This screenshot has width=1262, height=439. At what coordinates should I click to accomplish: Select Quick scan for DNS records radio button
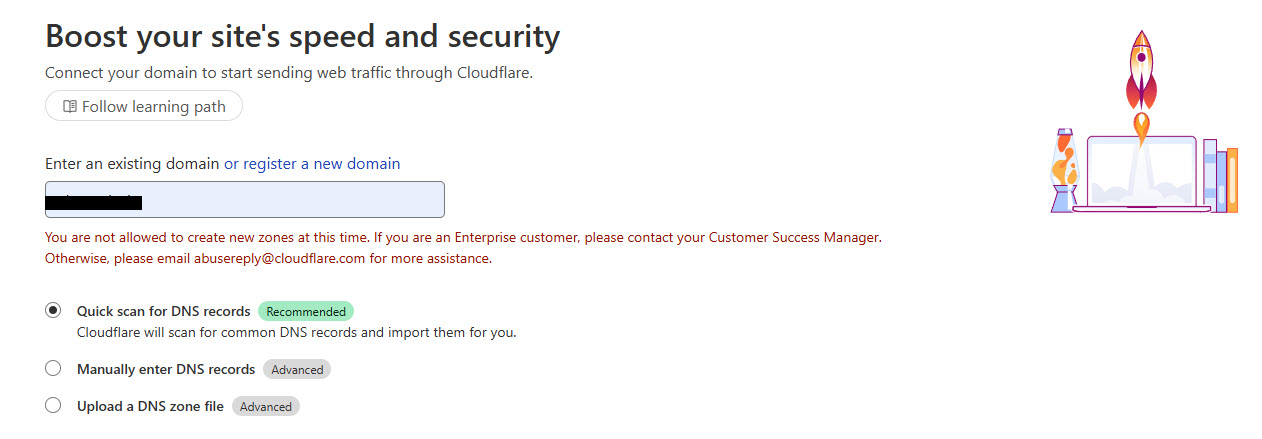click(53, 311)
